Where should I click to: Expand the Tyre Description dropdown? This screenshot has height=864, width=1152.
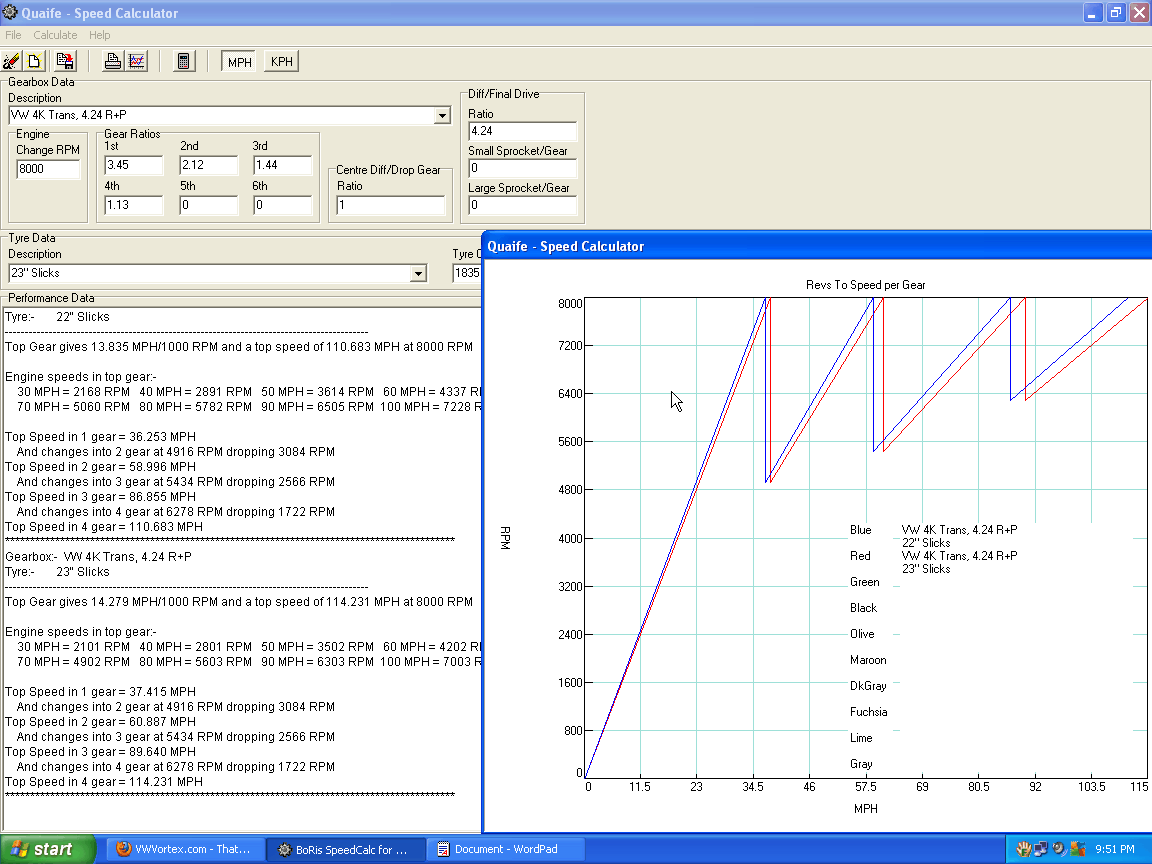click(x=418, y=273)
